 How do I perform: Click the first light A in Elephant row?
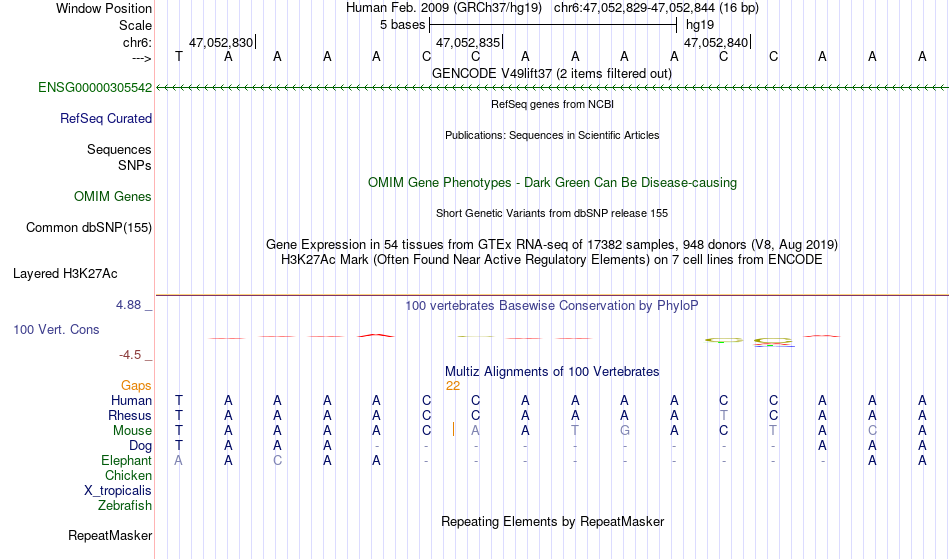click(178, 461)
